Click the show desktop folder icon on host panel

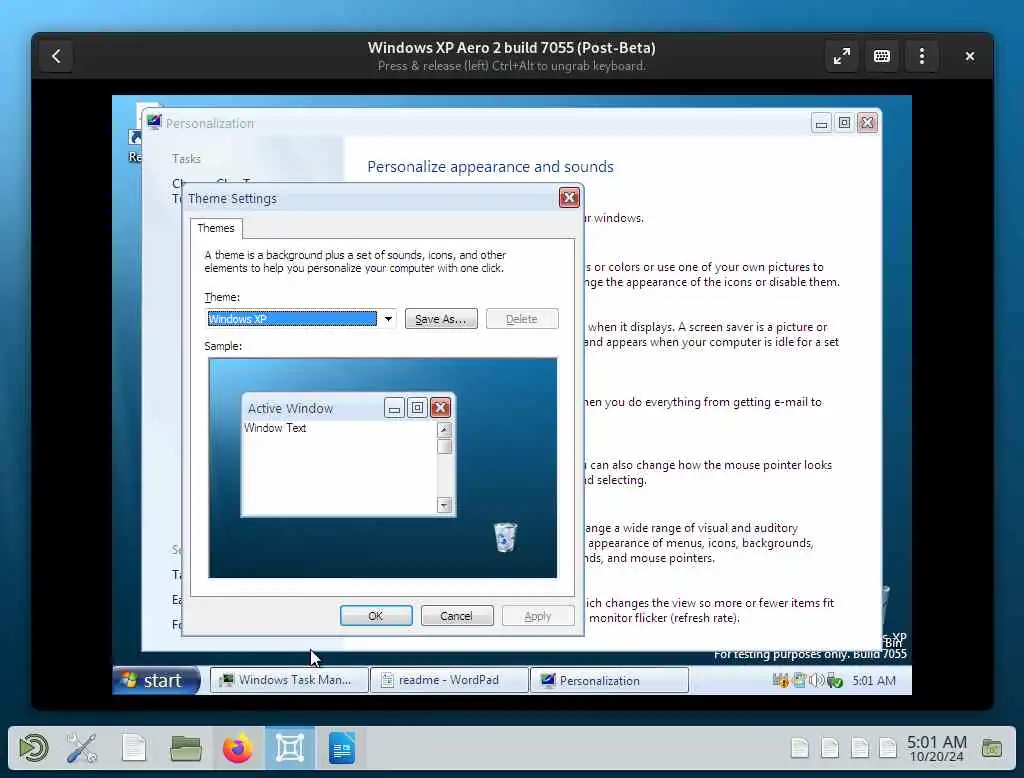tap(991, 748)
